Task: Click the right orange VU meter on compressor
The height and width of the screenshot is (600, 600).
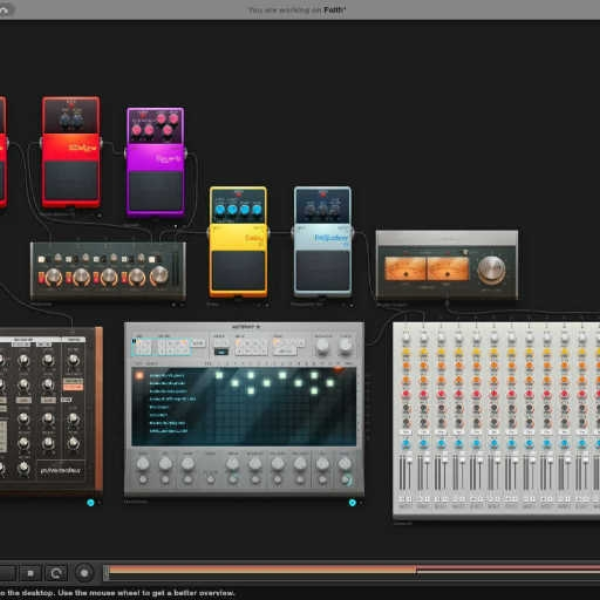Action: click(448, 269)
